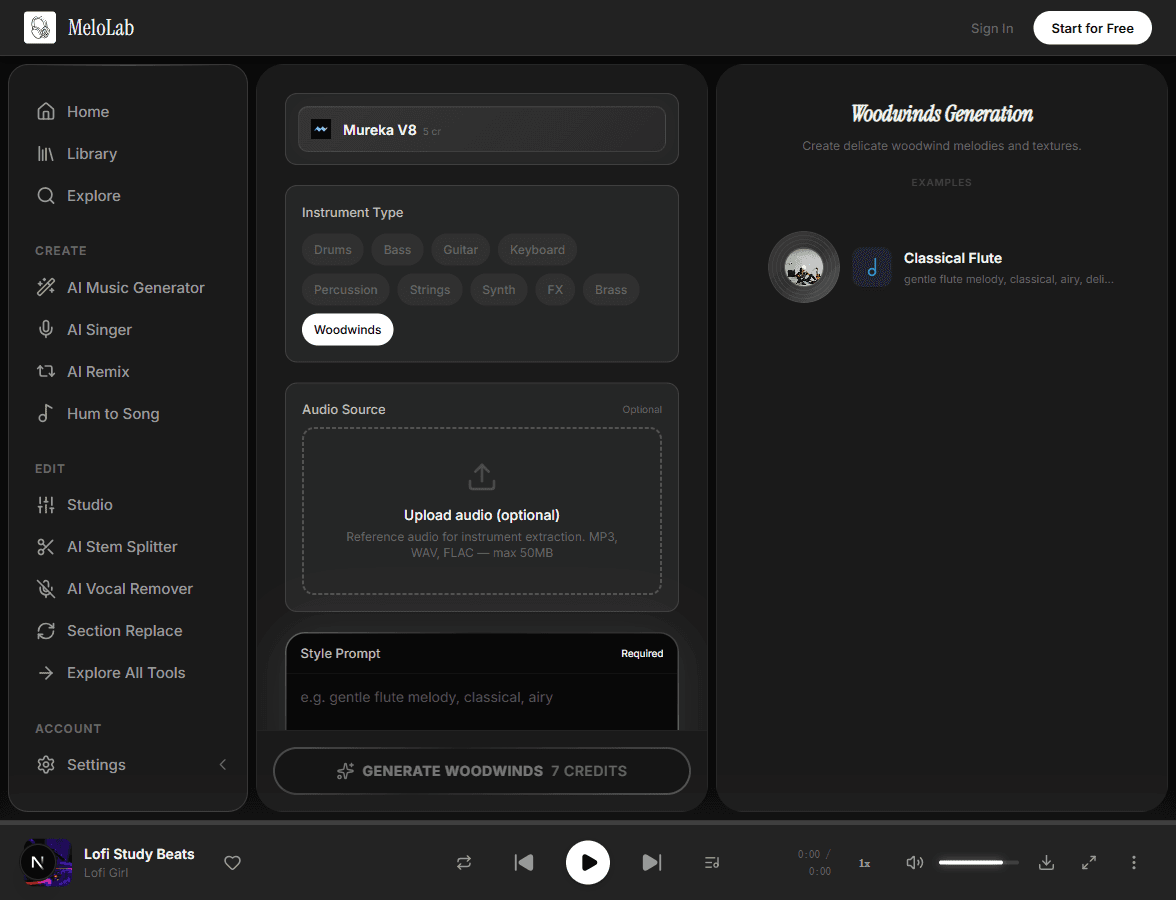This screenshot has height=900, width=1176.
Task: Click the Mureka V8 wave logo icon
Action: click(321, 129)
